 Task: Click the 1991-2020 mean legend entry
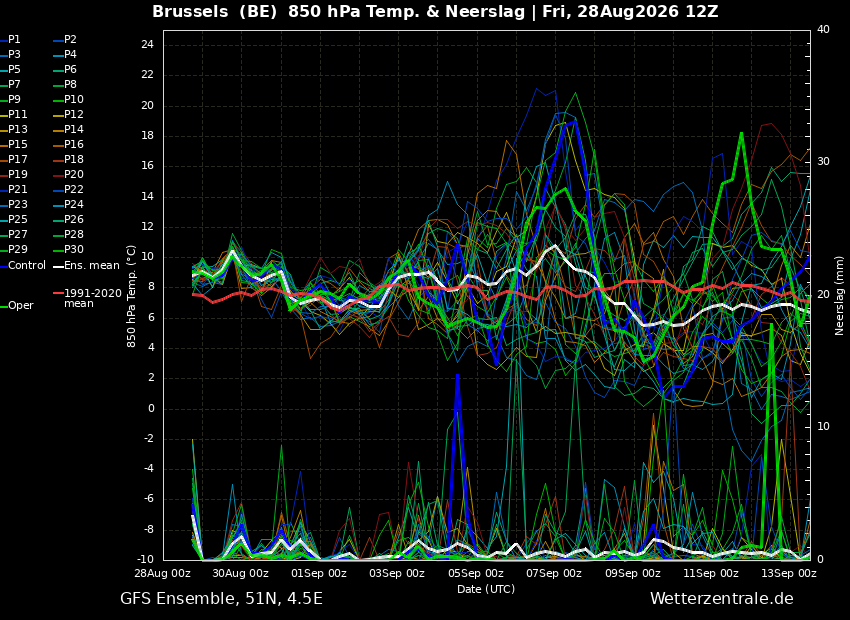pyautogui.click(x=88, y=298)
